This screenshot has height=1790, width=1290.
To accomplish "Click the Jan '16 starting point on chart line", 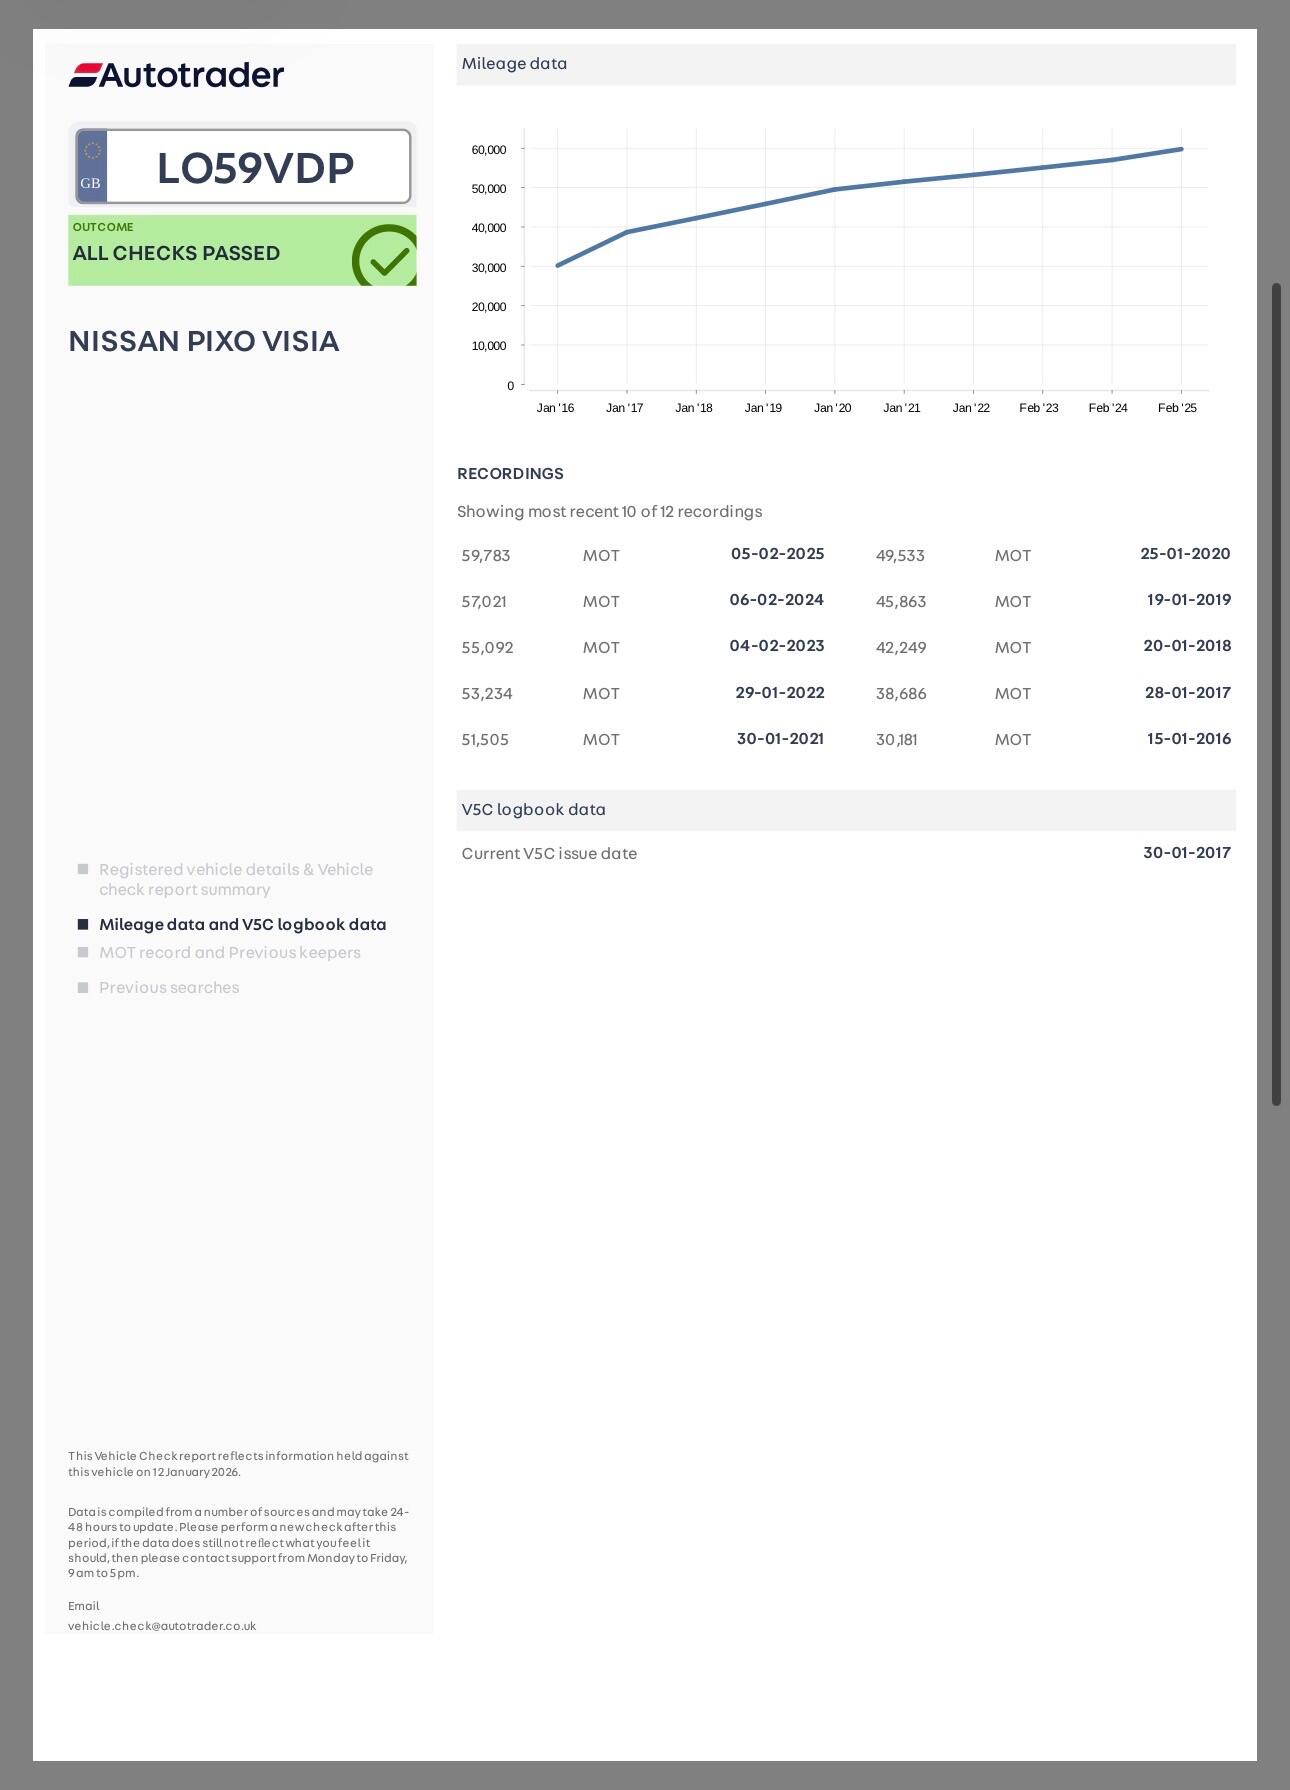I will coord(557,266).
